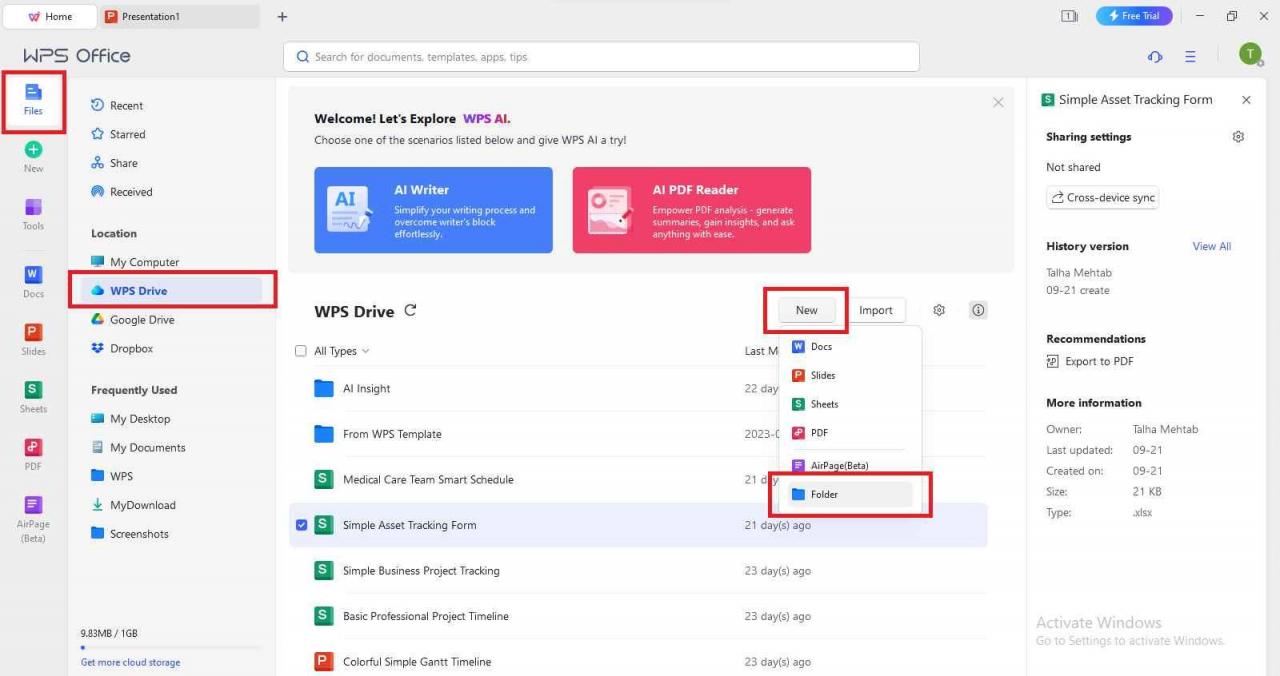Open WPS Drive settings gear icon

point(938,310)
